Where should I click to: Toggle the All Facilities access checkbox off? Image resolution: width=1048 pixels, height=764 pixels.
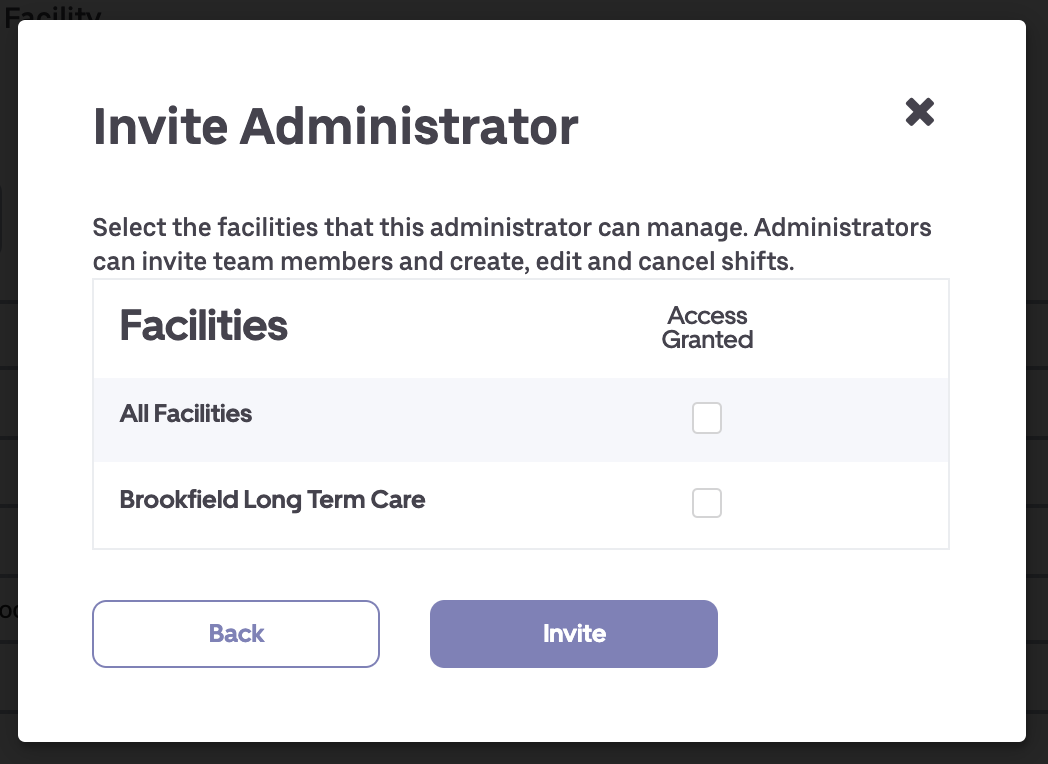pos(707,418)
